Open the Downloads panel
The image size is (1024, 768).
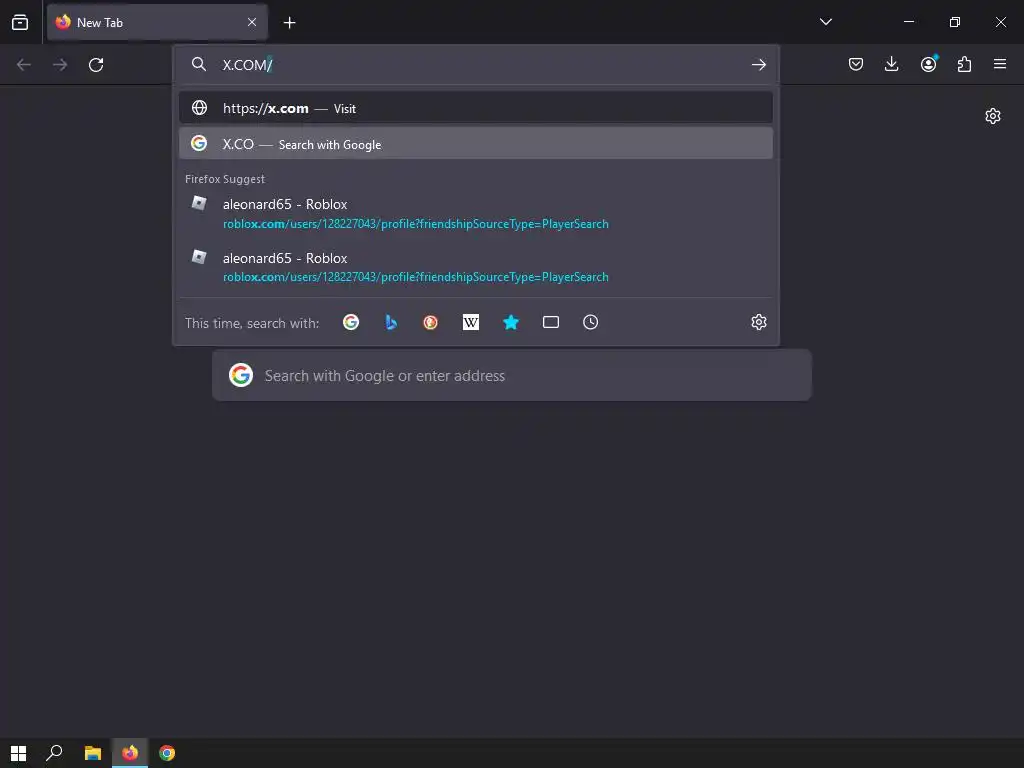(x=891, y=64)
